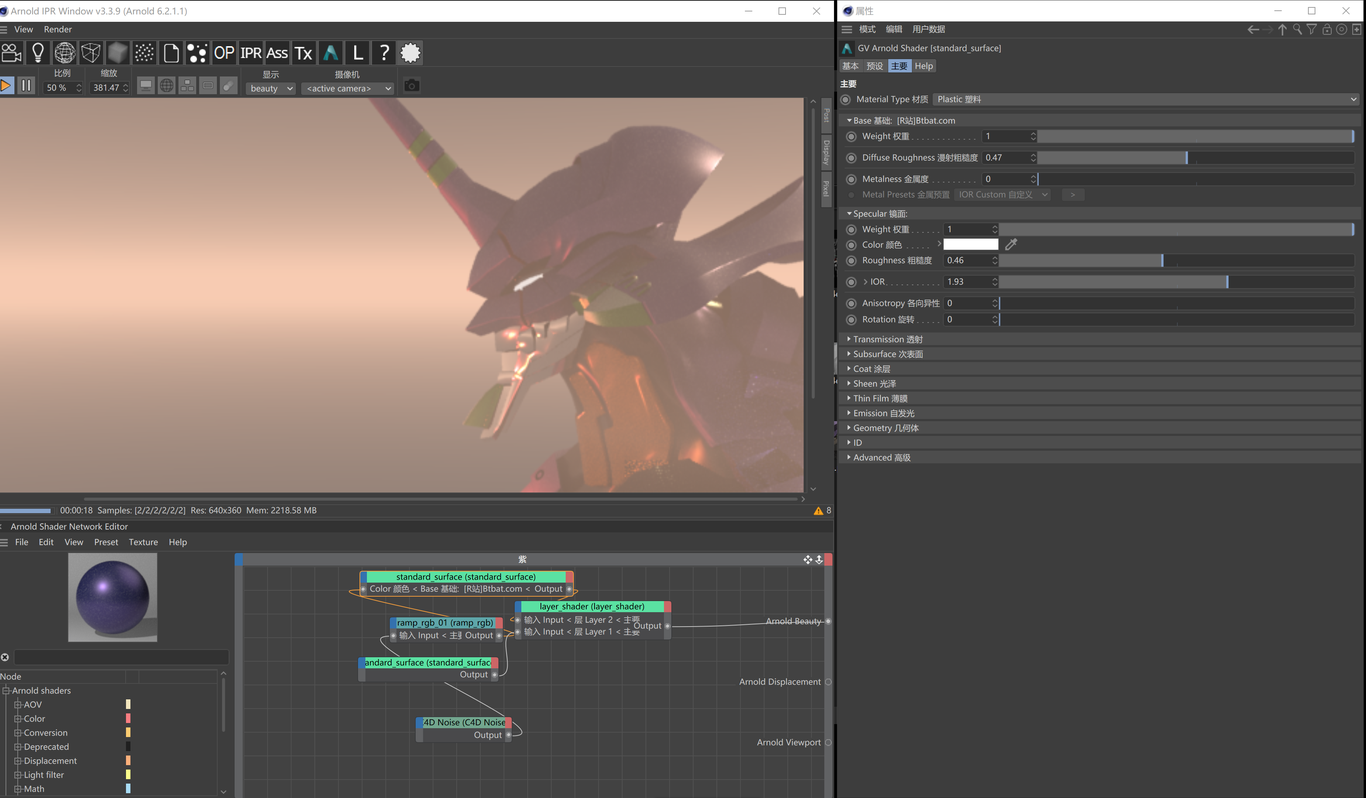
Task: Click the blank document icon
Action: [x=171, y=53]
